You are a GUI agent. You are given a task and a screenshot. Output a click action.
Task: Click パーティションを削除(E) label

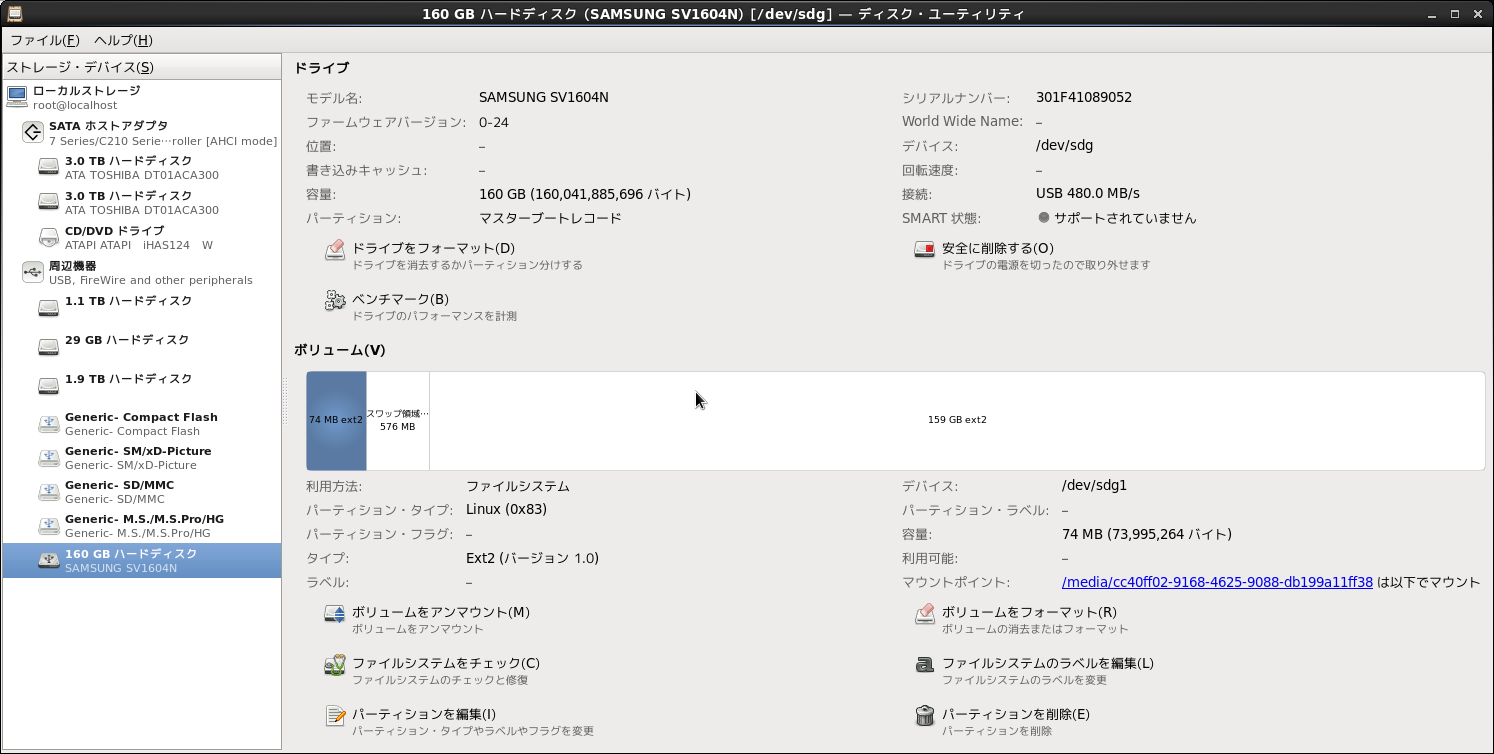point(1016,714)
